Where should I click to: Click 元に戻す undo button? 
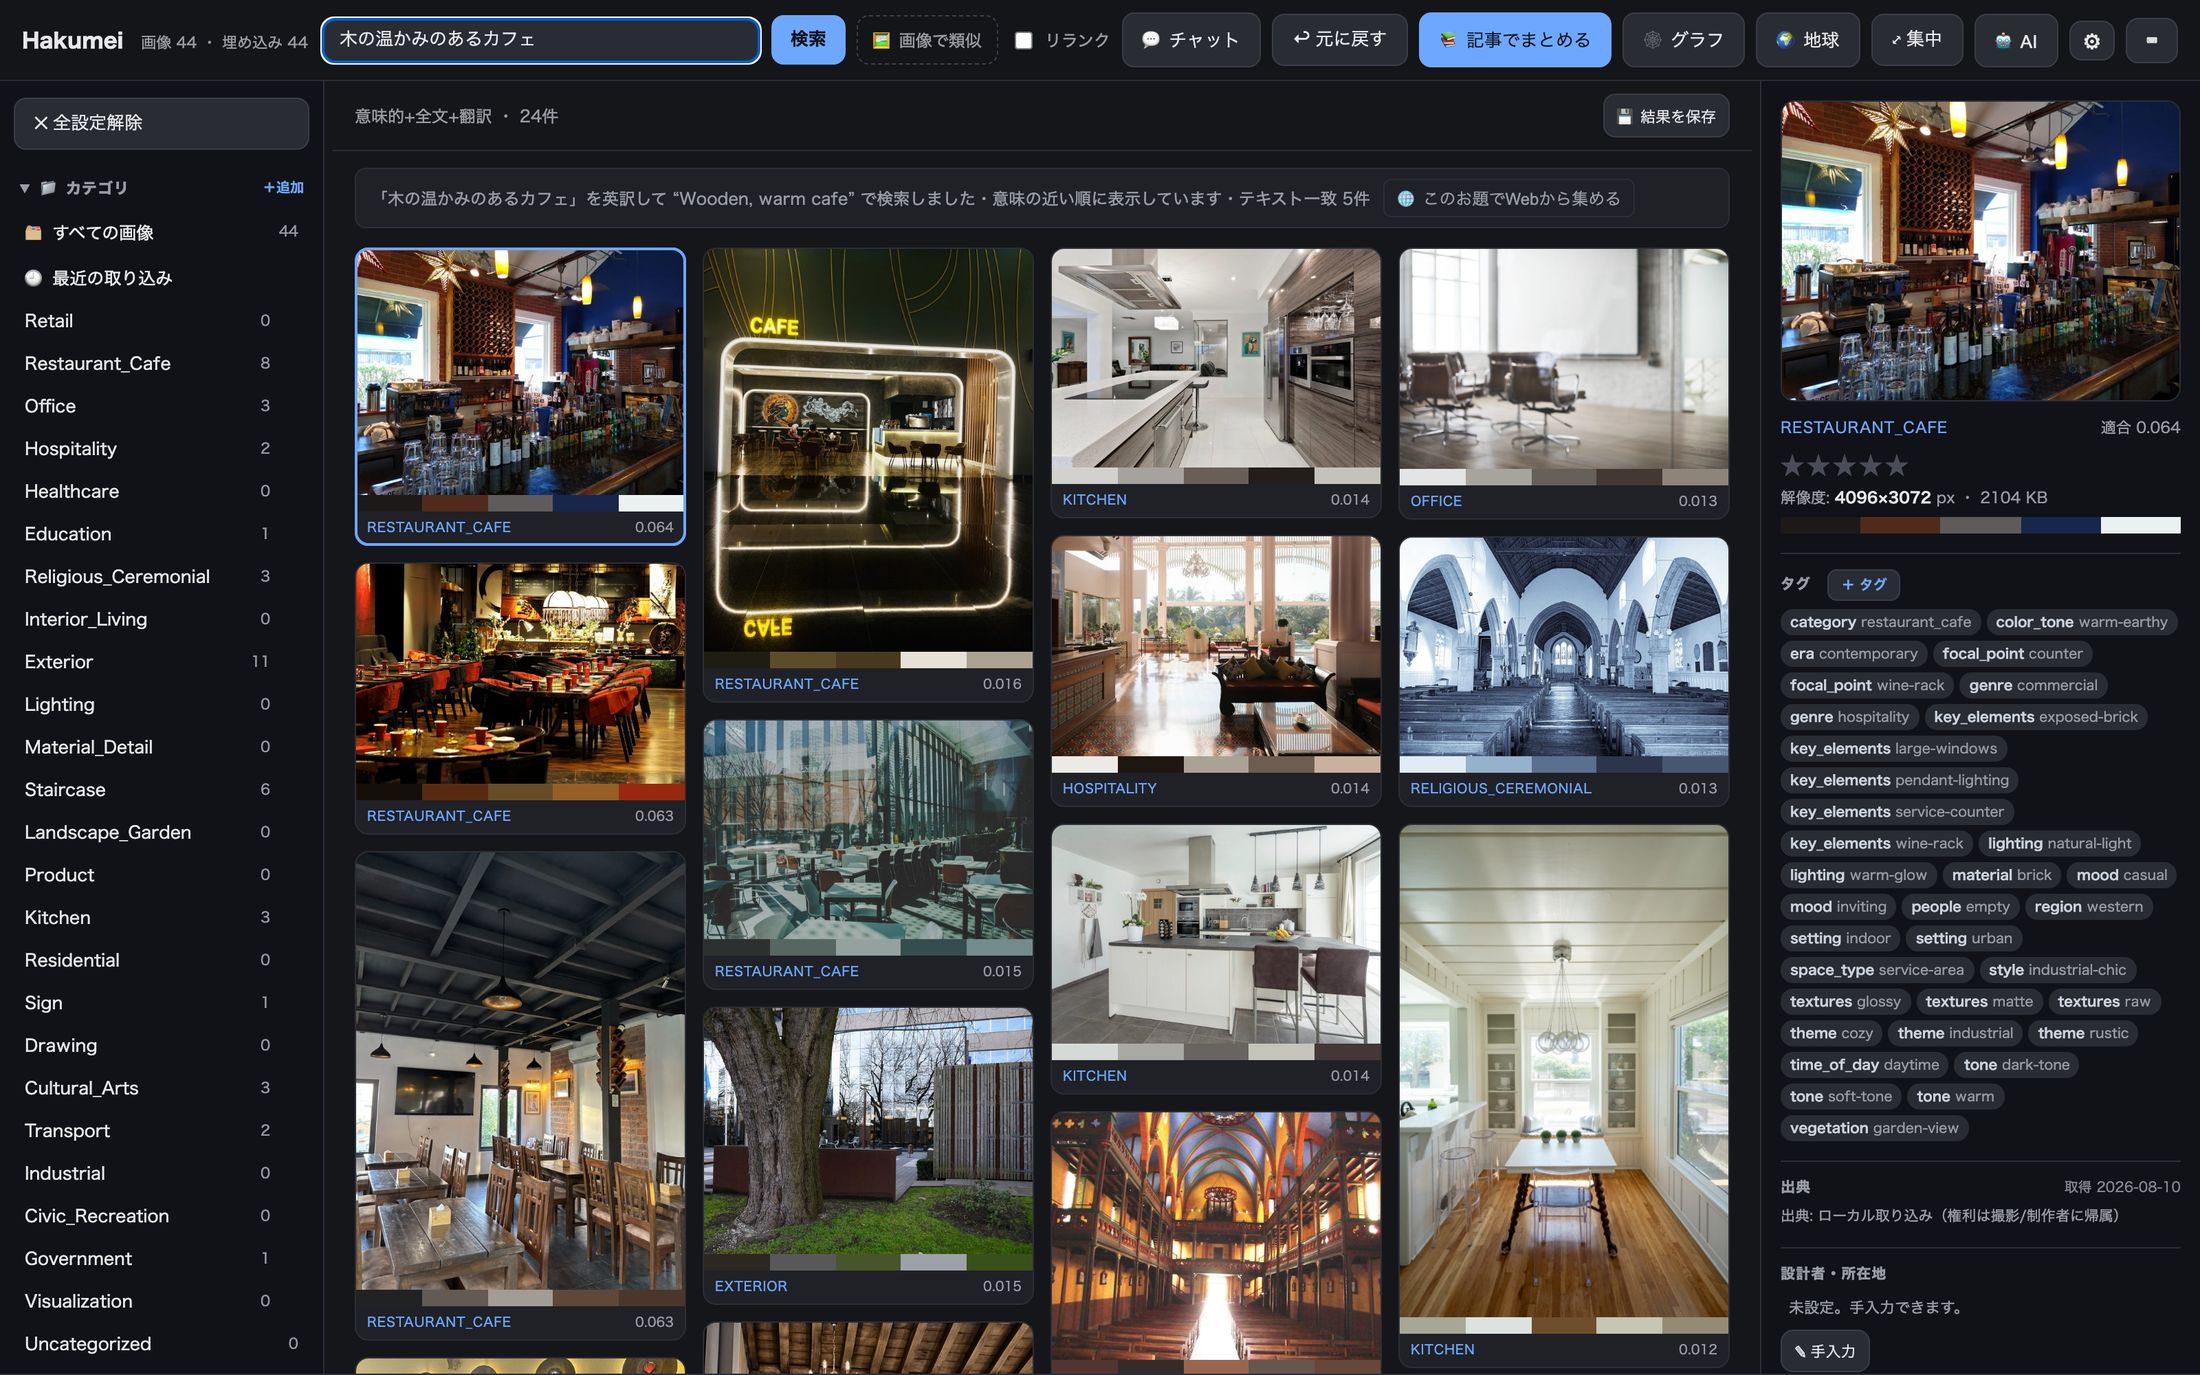click(x=1339, y=40)
